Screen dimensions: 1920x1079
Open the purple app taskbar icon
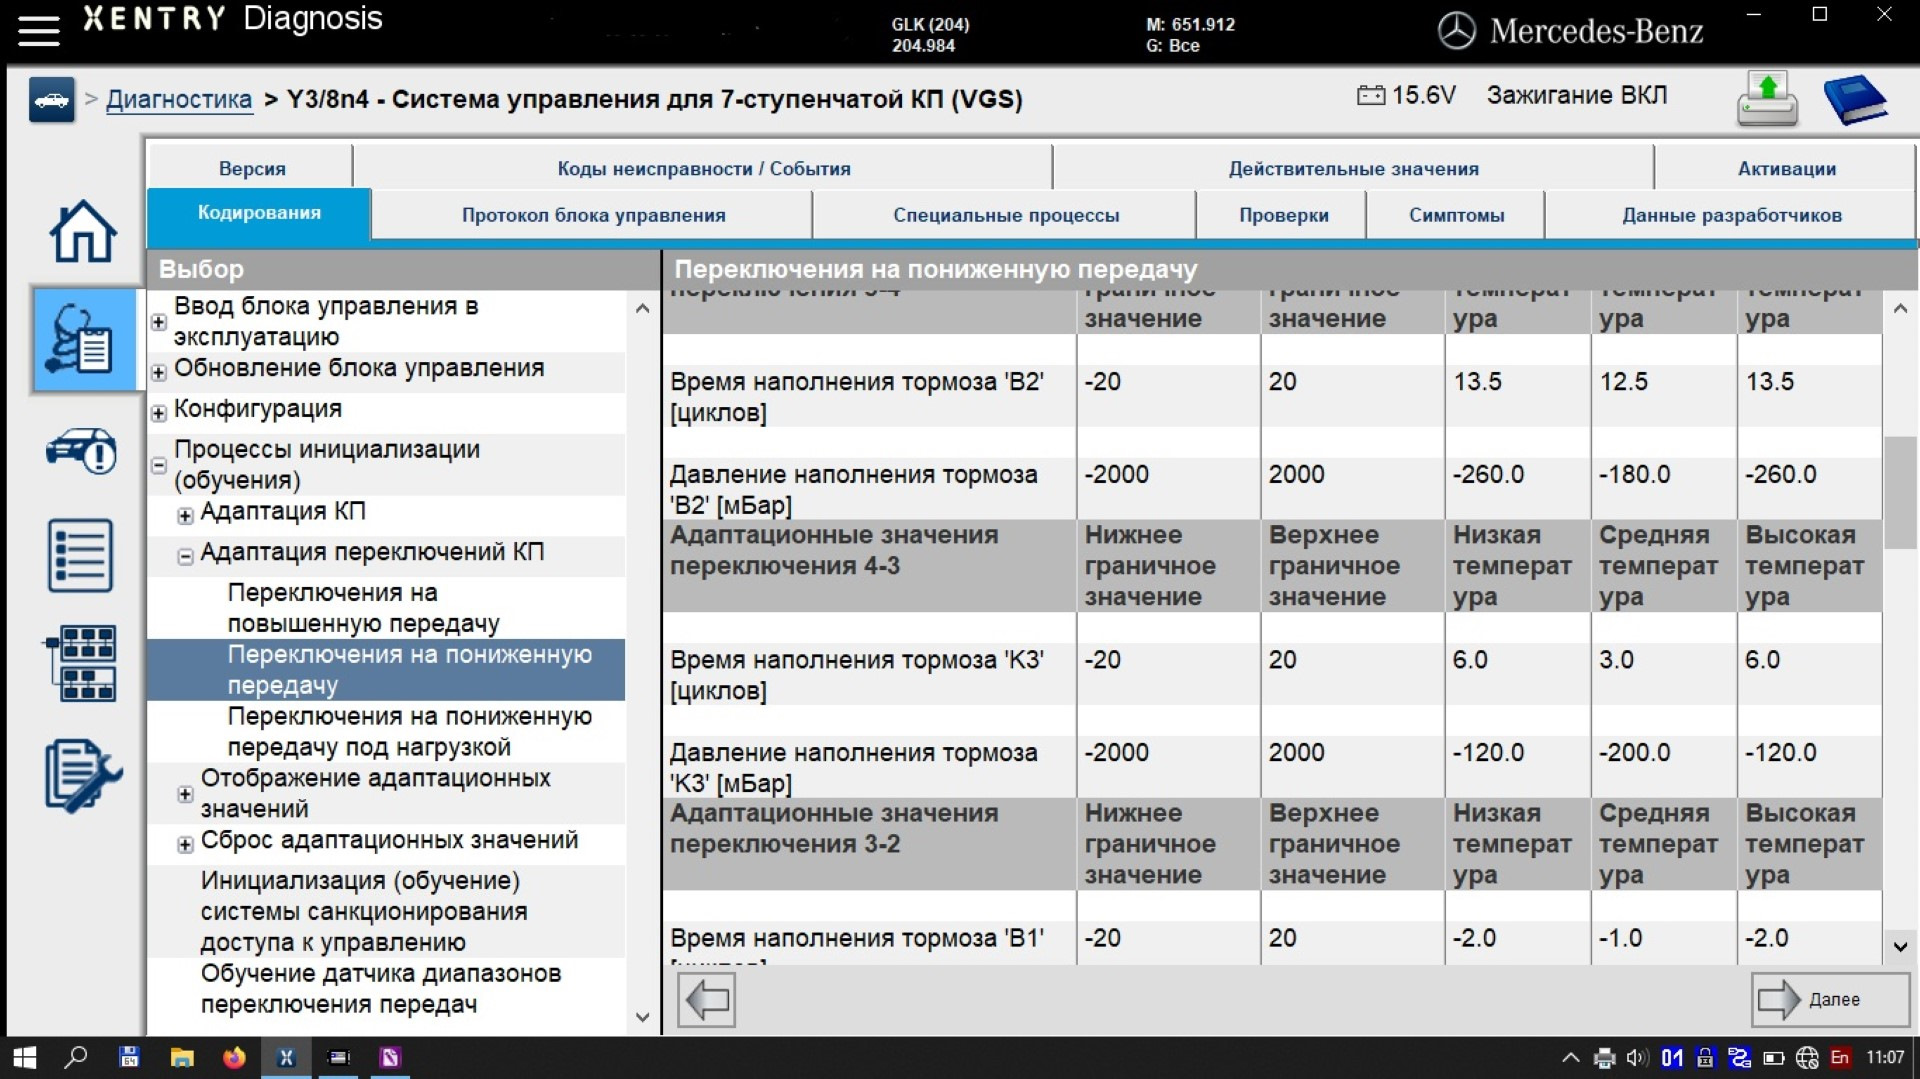pos(390,1057)
